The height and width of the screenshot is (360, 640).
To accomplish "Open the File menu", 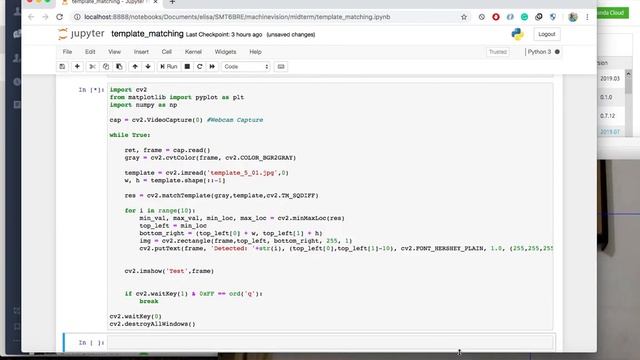I will [x=67, y=52].
